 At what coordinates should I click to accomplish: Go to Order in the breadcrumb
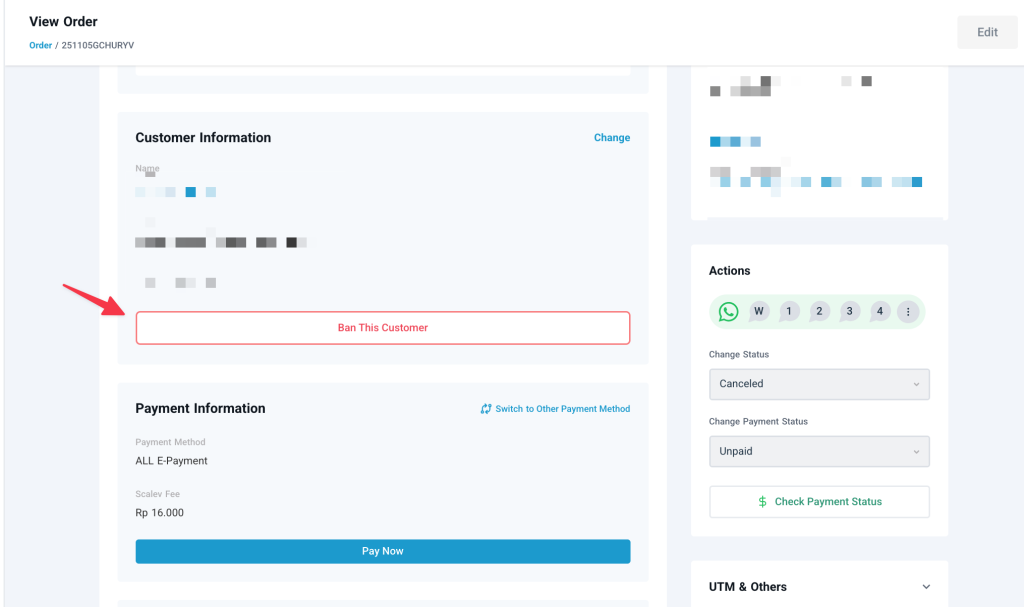(x=40, y=46)
